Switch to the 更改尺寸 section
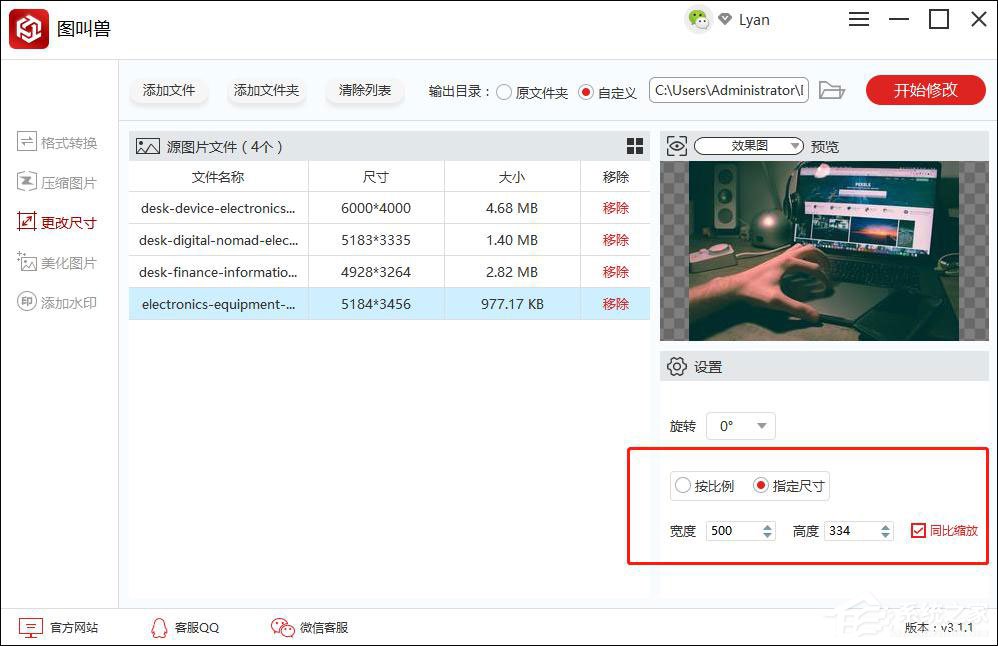998x646 pixels. [60, 222]
